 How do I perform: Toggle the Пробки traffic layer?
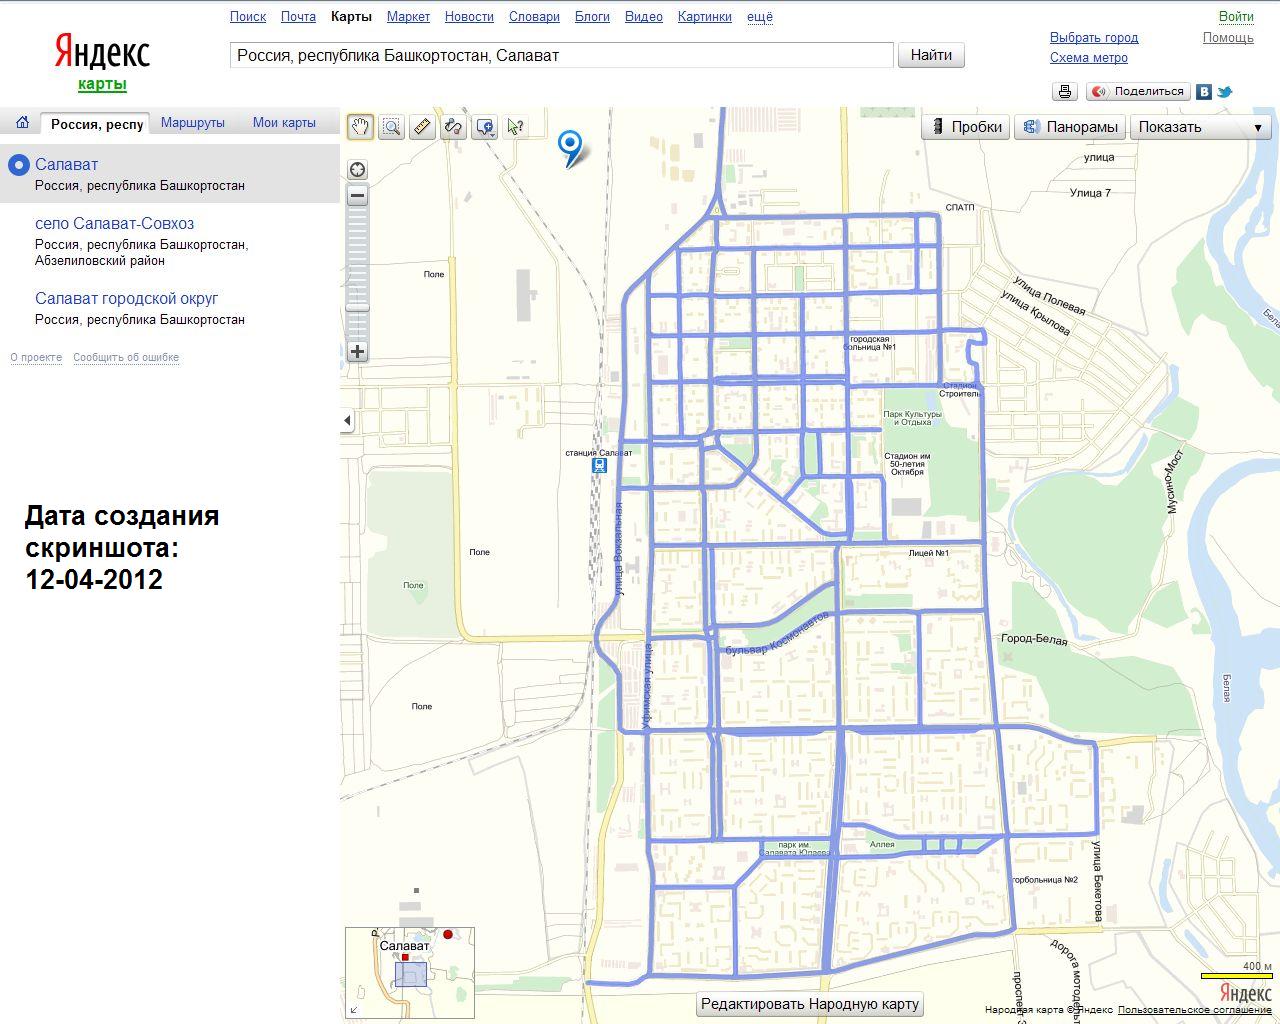tap(966, 127)
